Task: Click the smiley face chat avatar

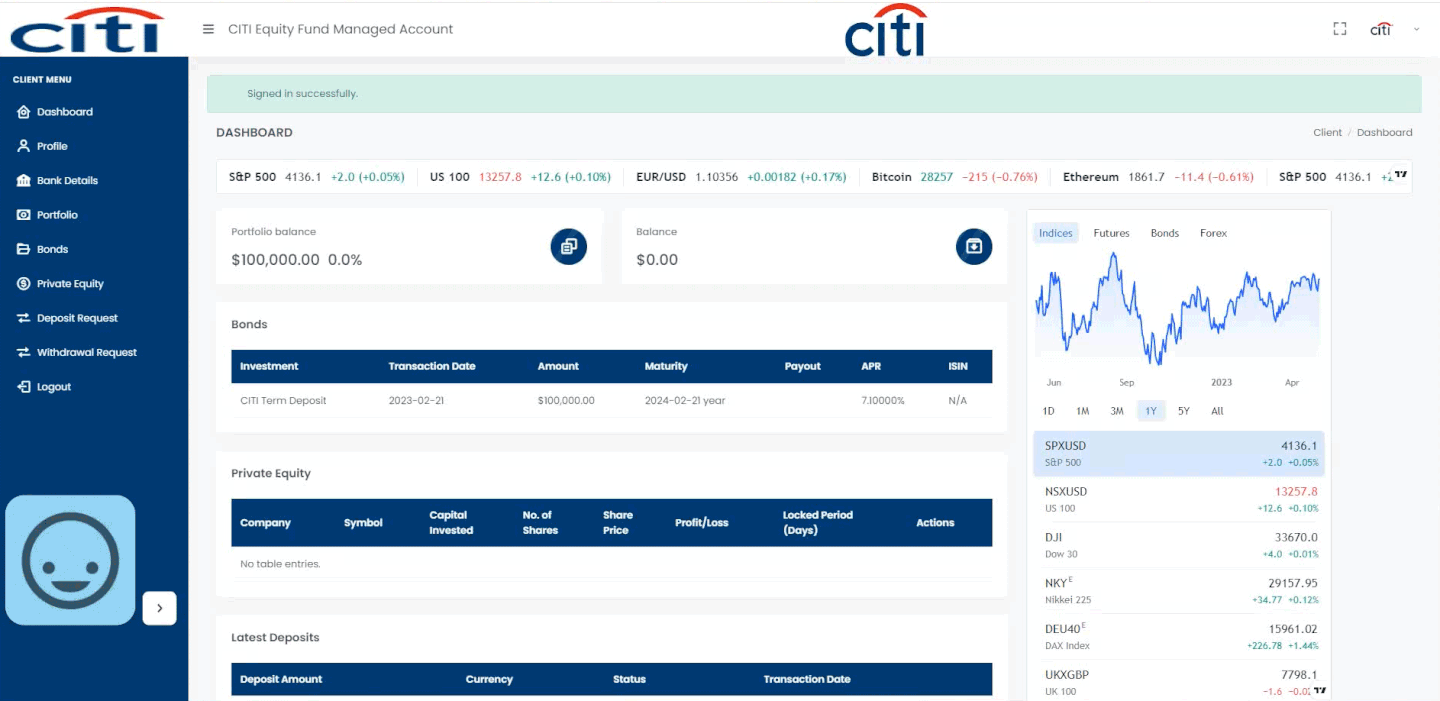Action: point(70,560)
